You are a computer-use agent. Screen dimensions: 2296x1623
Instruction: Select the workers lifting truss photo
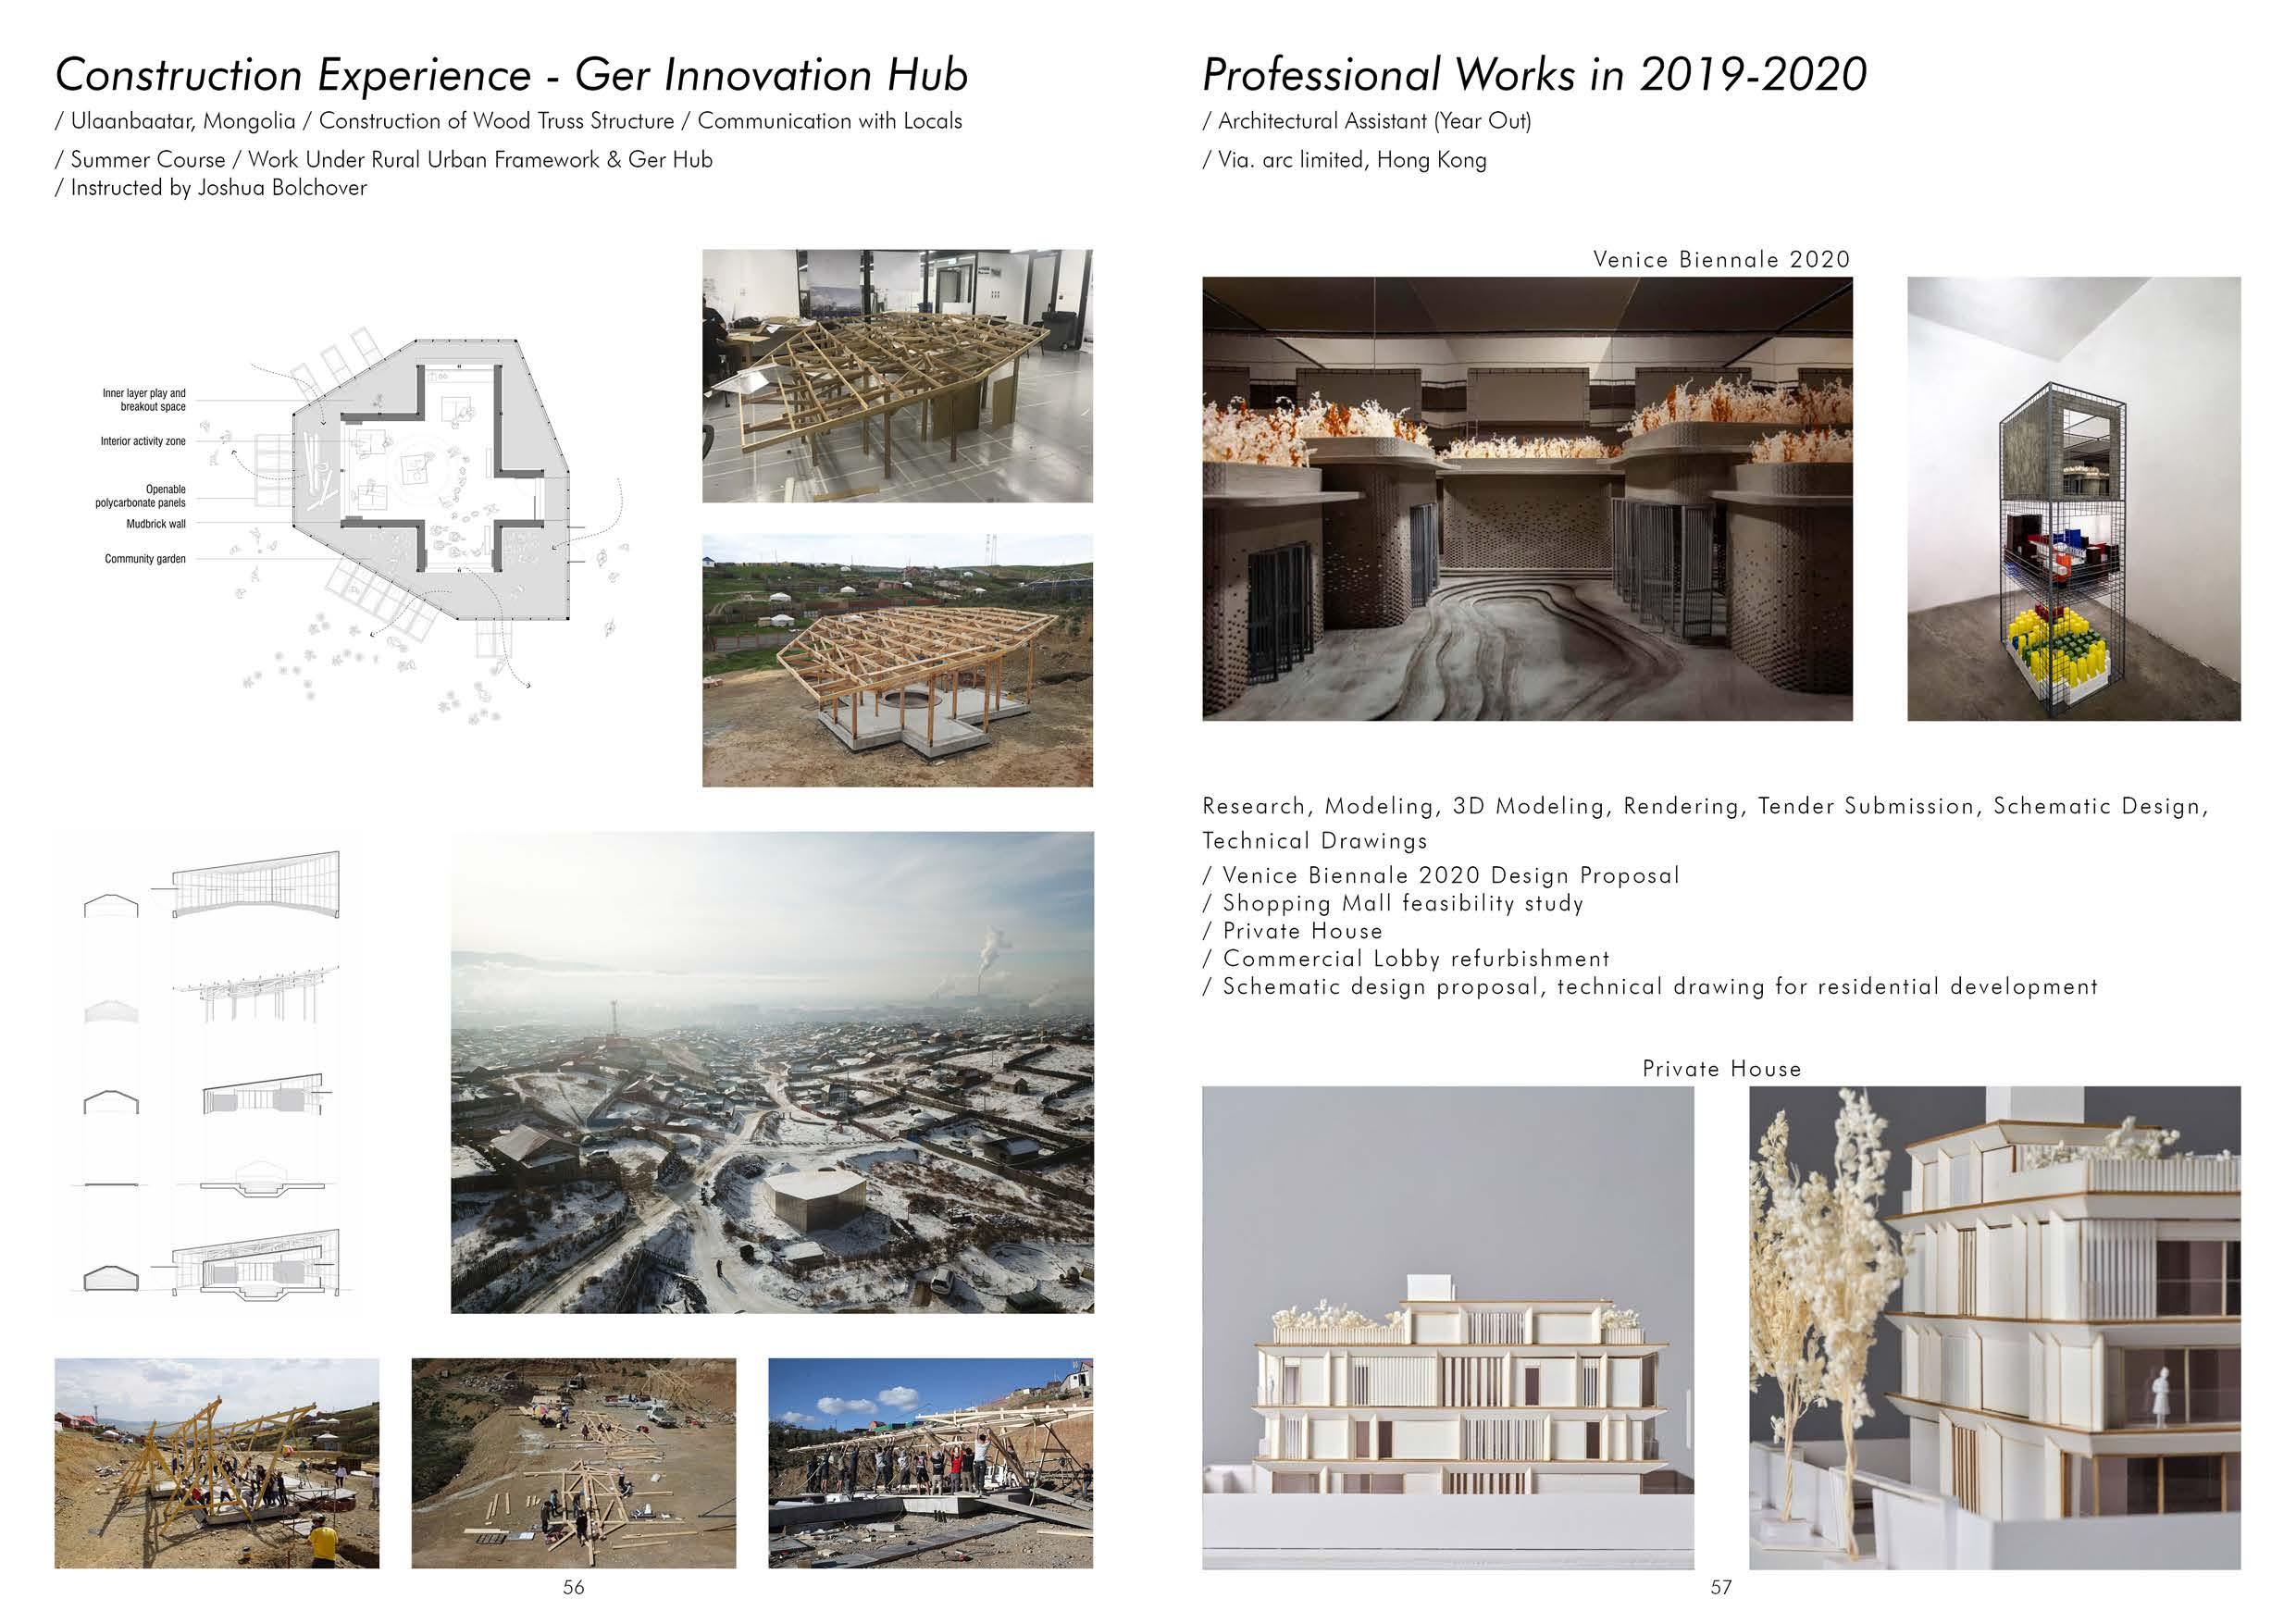click(x=930, y=1463)
